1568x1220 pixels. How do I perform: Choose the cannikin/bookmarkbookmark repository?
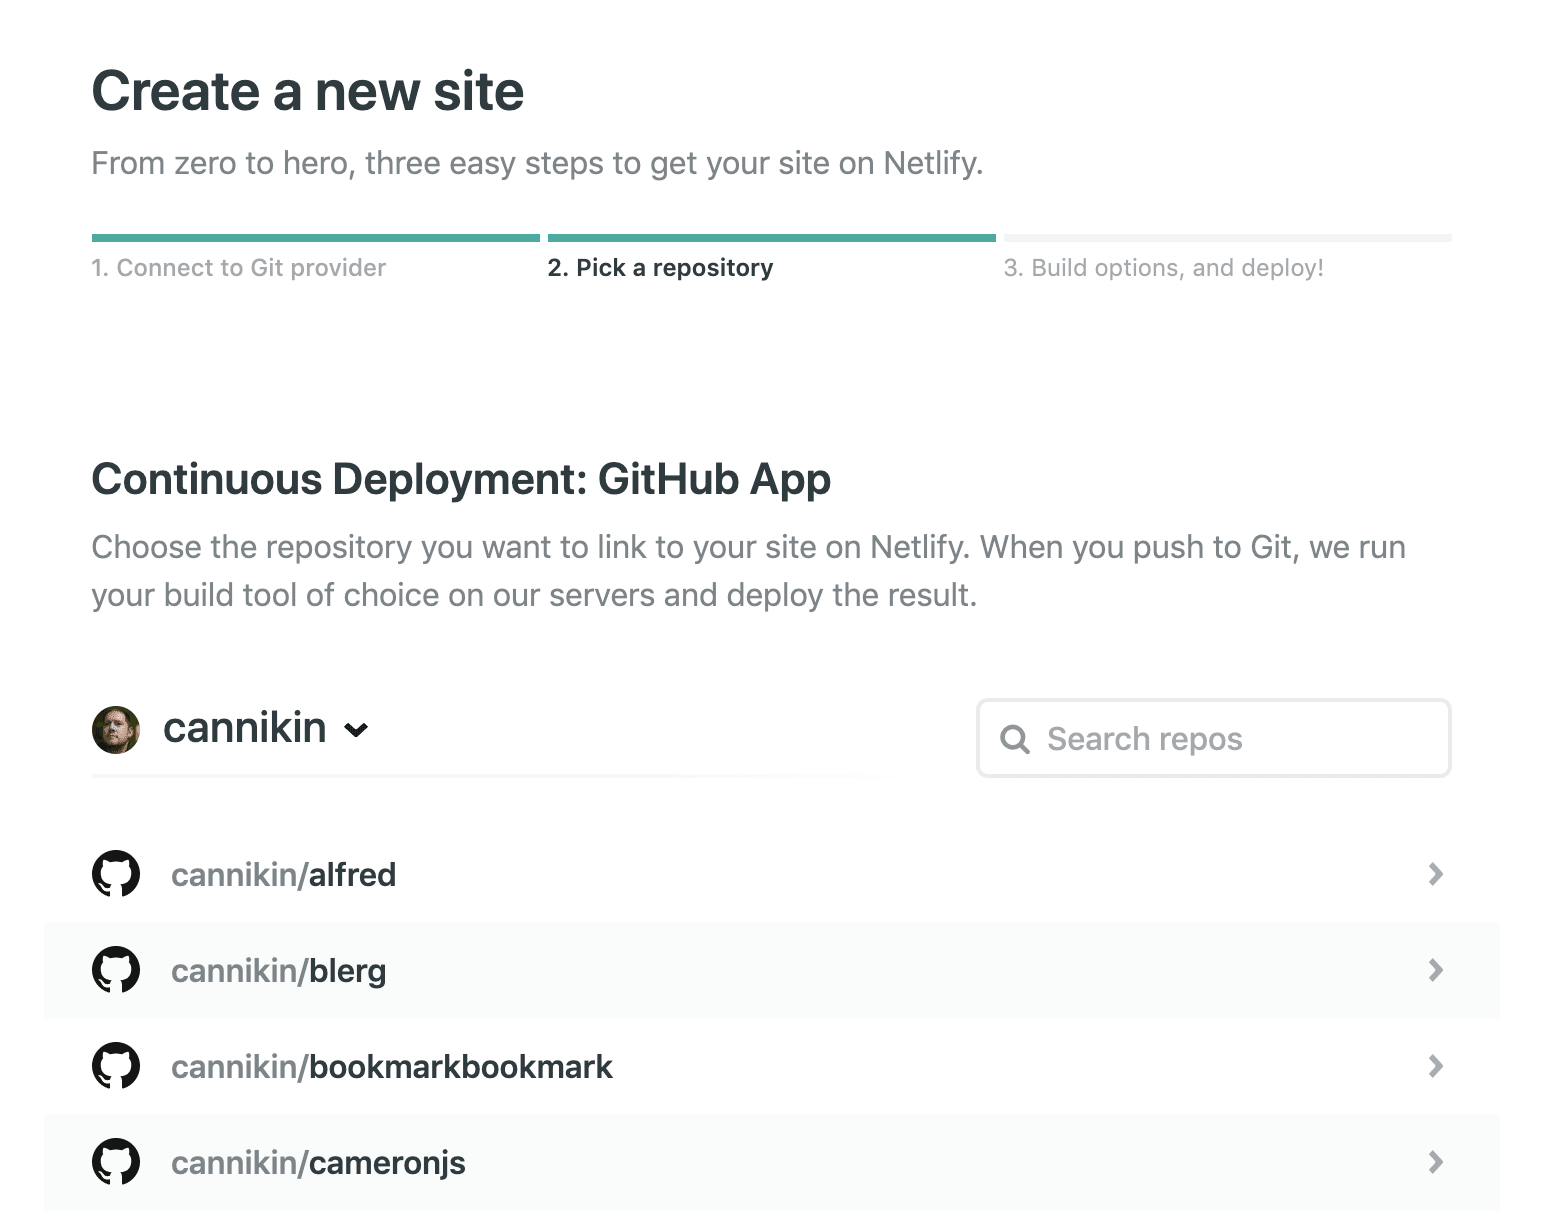[x=772, y=1066]
